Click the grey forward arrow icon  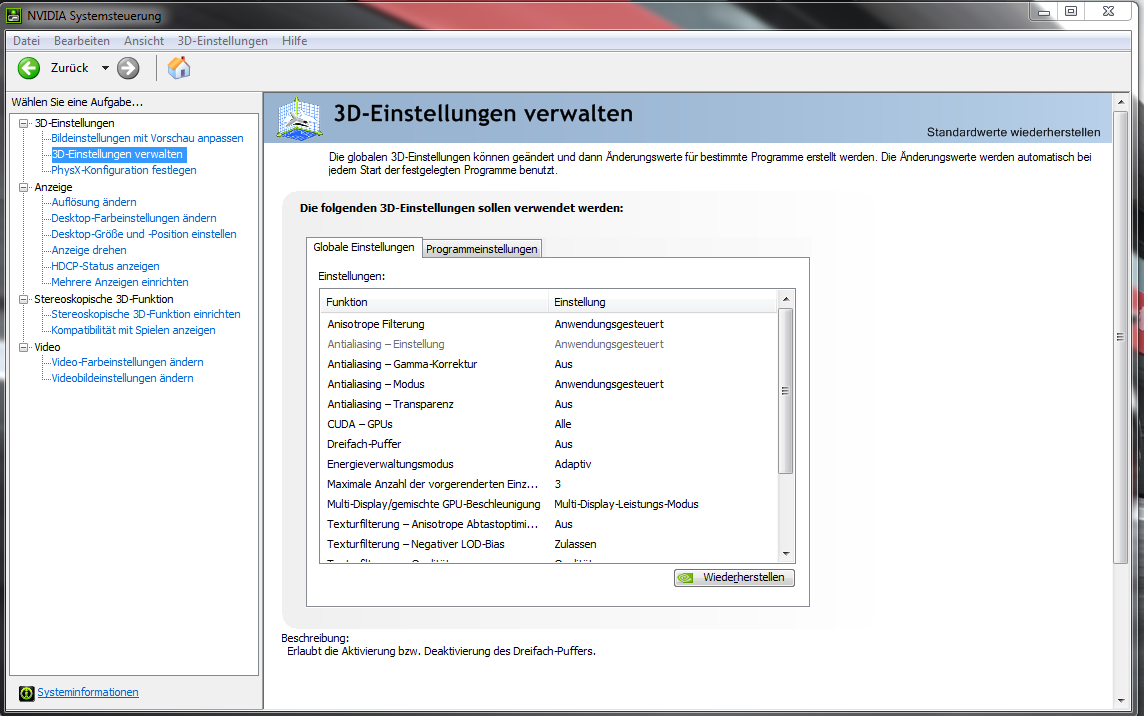click(x=128, y=68)
